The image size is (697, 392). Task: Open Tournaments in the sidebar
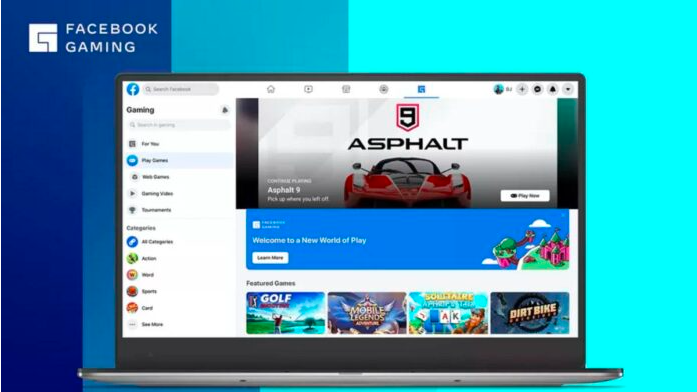coord(179,210)
